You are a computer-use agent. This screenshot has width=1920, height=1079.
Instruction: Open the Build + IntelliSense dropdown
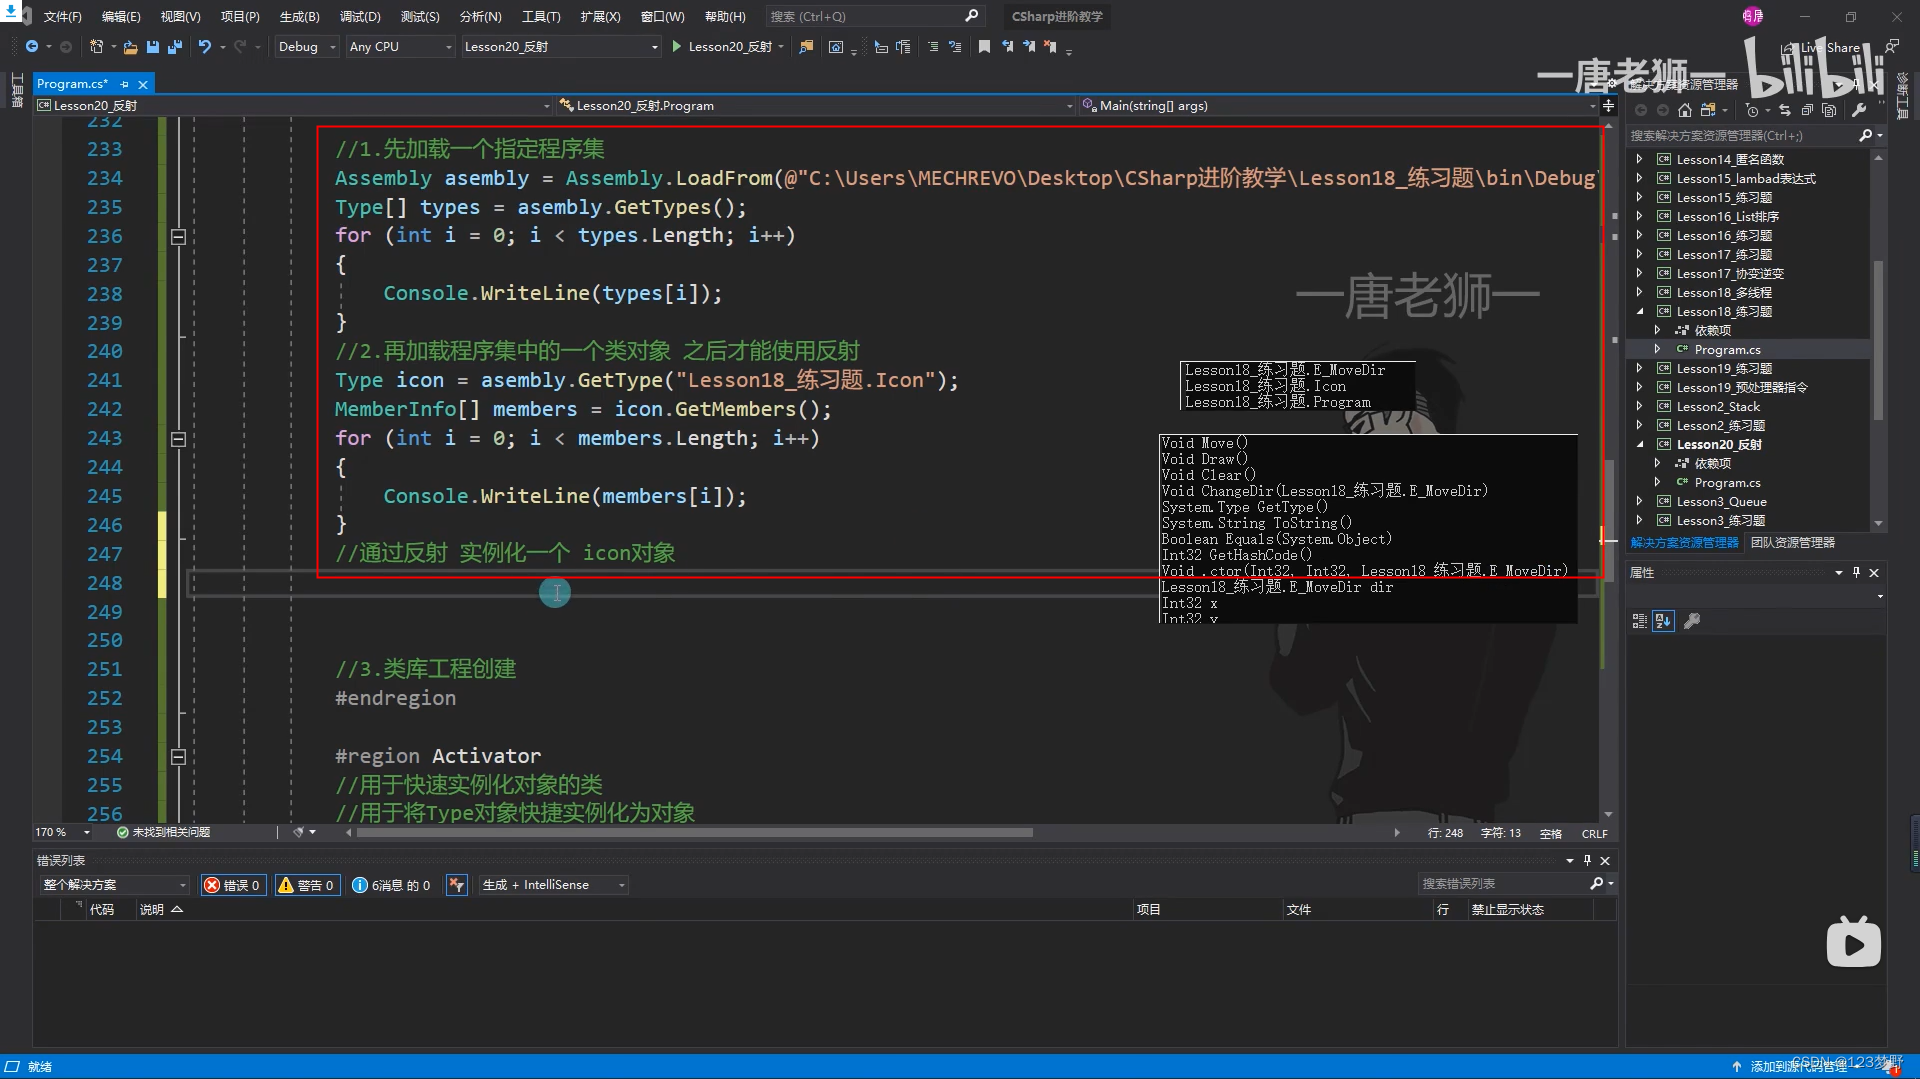[x=553, y=885]
